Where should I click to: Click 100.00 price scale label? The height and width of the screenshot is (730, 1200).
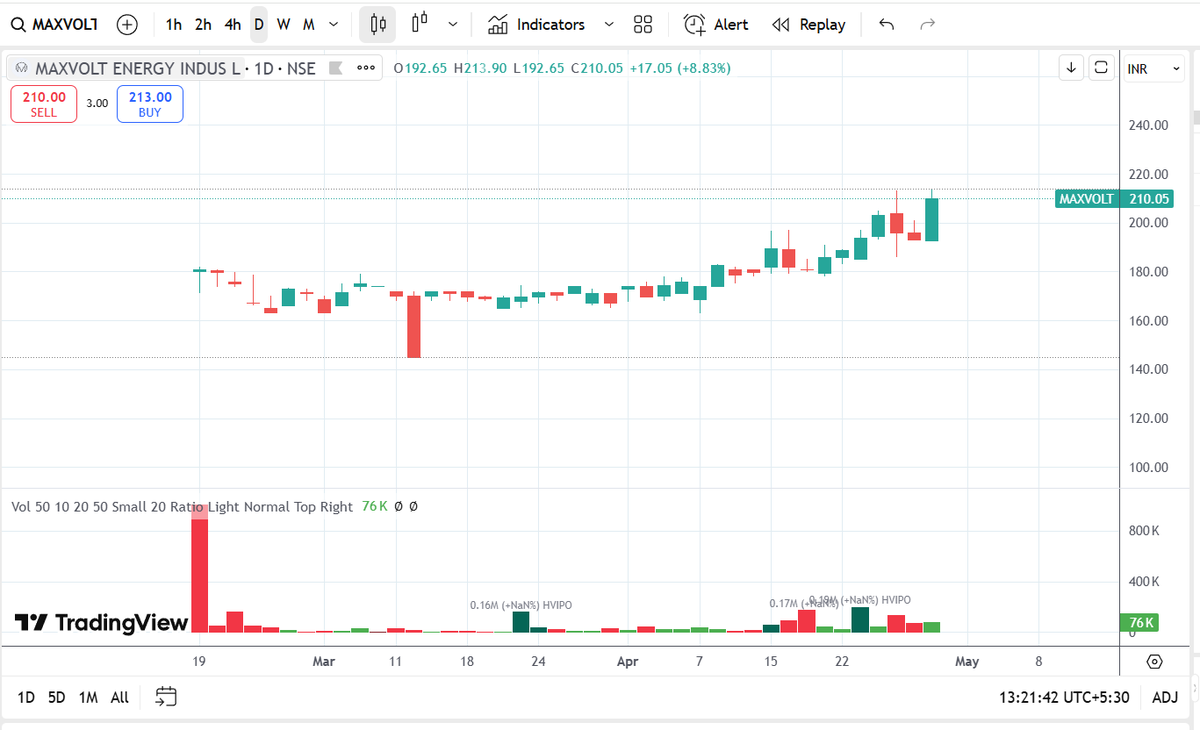point(1148,467)
